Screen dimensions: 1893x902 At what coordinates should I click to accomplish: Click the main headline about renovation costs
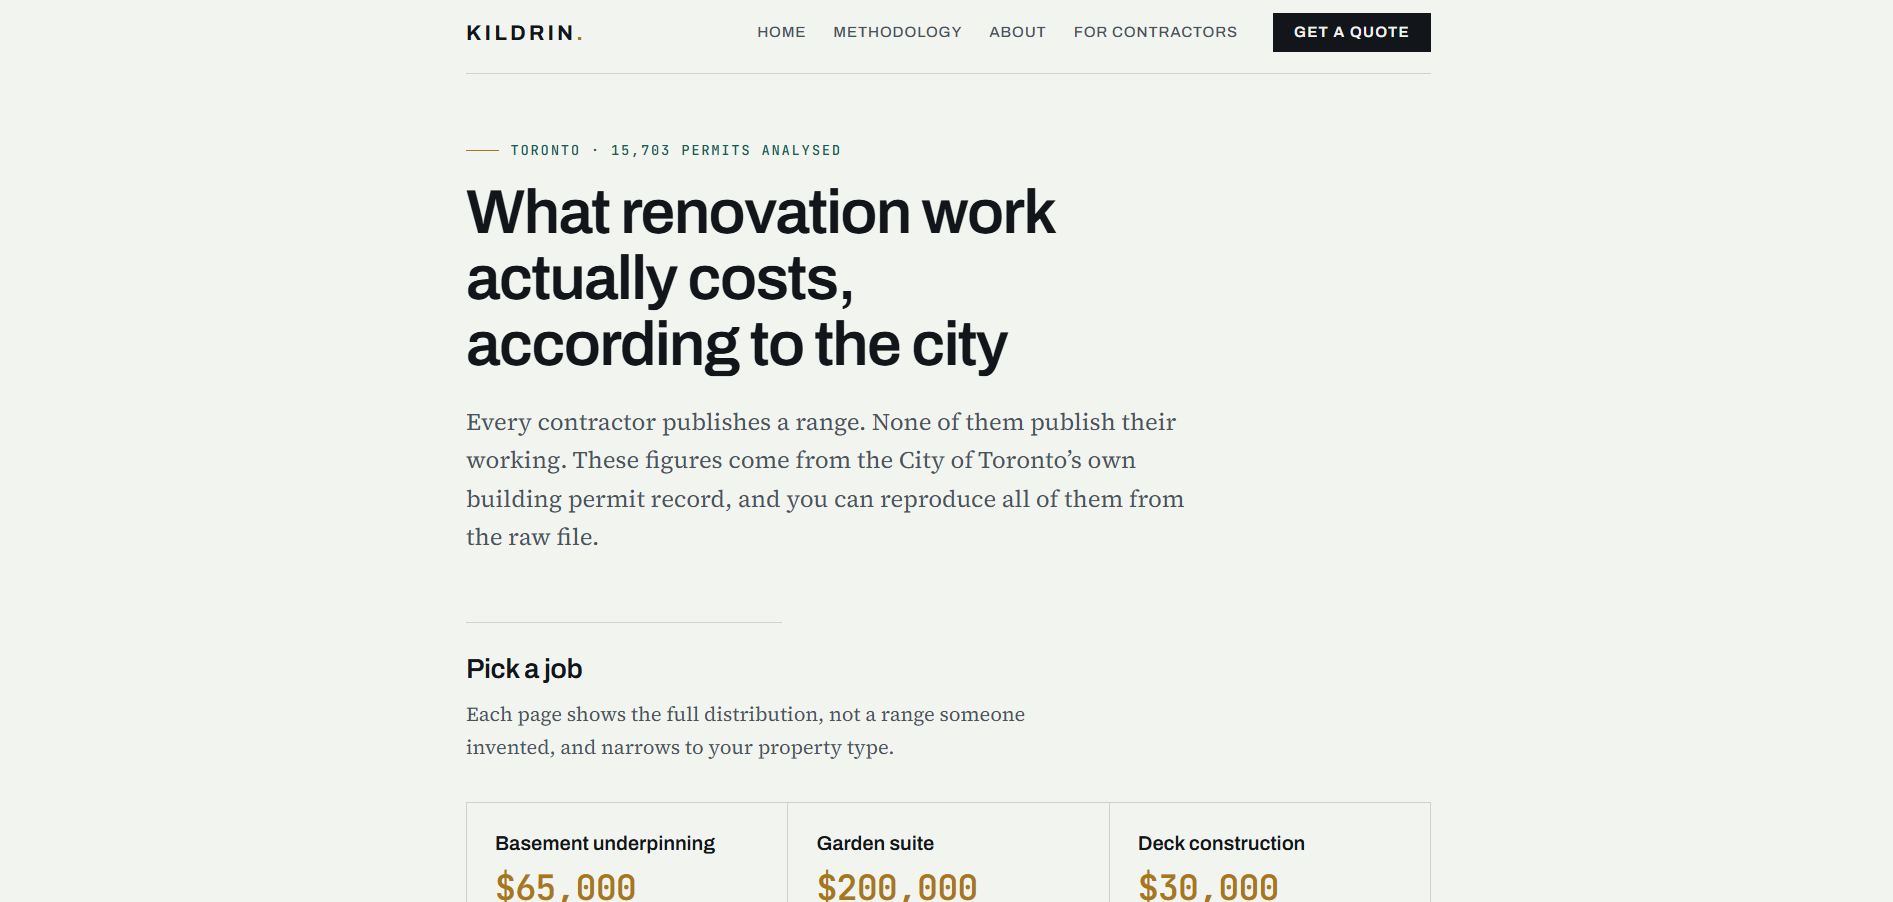760,278
